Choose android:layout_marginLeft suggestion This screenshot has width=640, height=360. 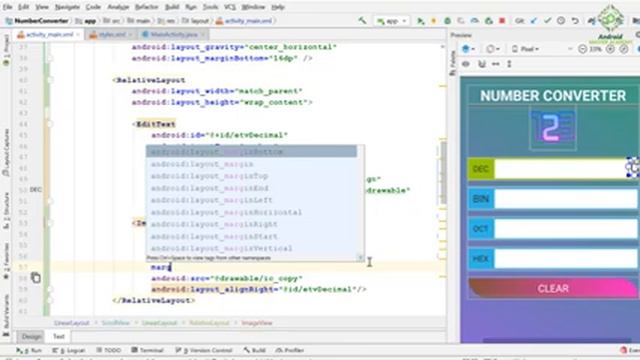coord(251,200)
